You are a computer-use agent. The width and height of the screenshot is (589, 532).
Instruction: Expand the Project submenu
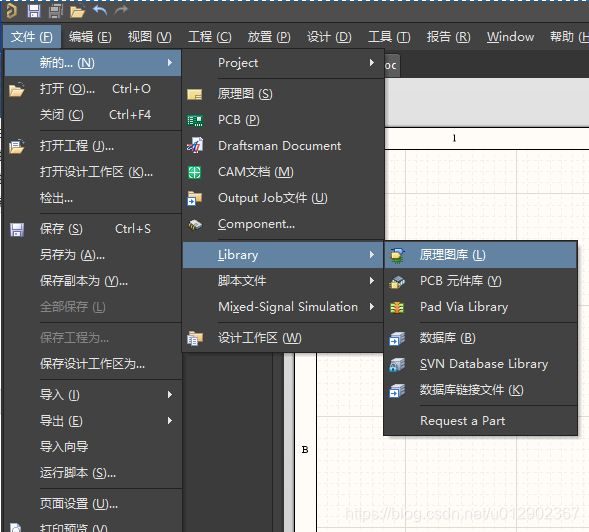tap(283, 63)
